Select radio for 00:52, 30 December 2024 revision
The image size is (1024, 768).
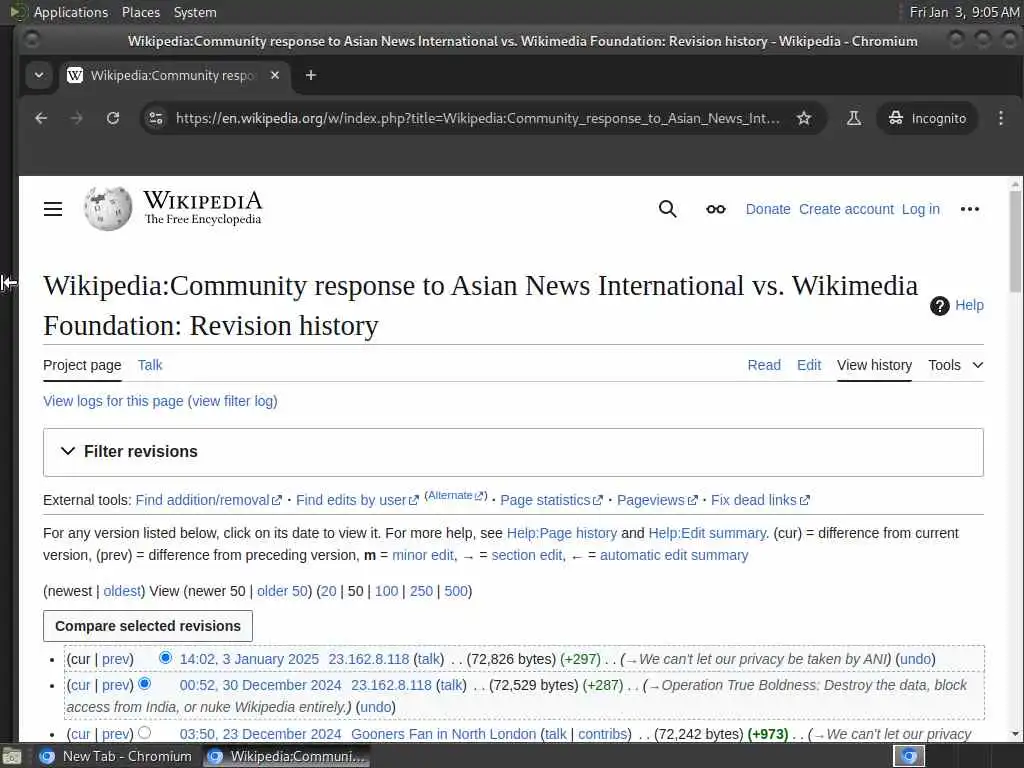pos(144,683)
